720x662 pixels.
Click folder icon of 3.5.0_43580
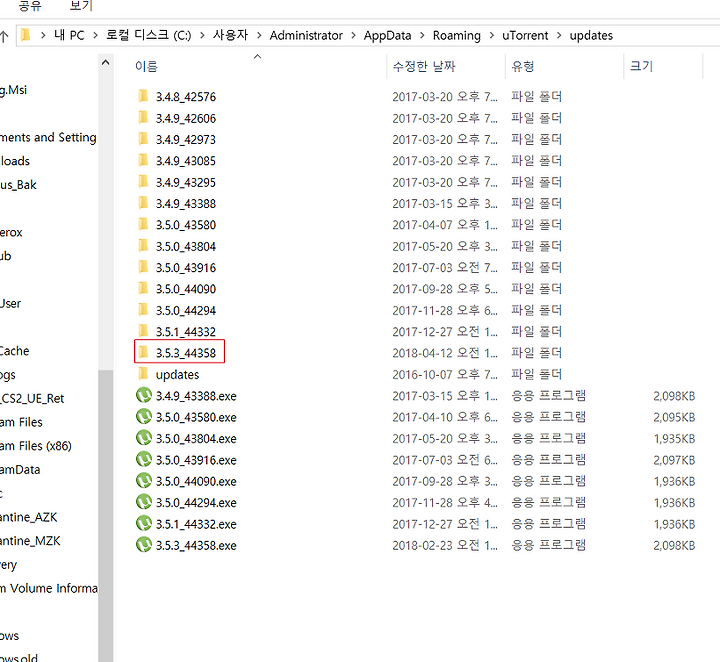(x=143, y=224)
